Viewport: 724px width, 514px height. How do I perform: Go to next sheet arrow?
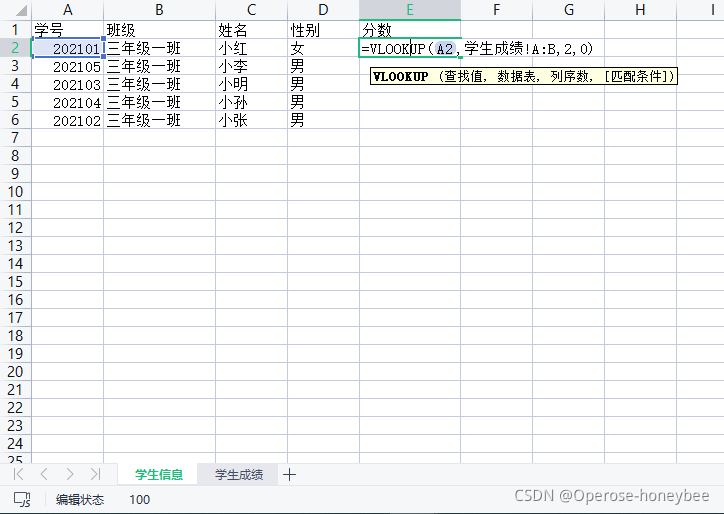(x=70, y=474)
